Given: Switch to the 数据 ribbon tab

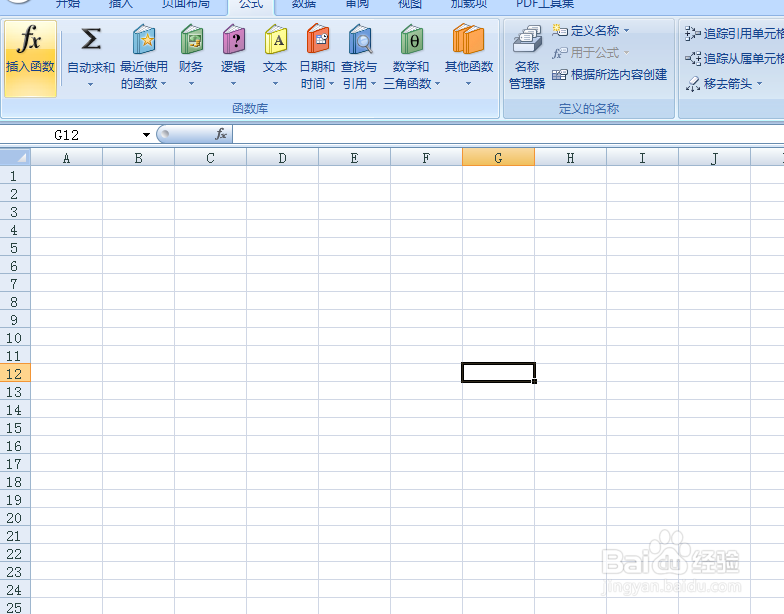Looking at the screenshot, I should (304, 4).
